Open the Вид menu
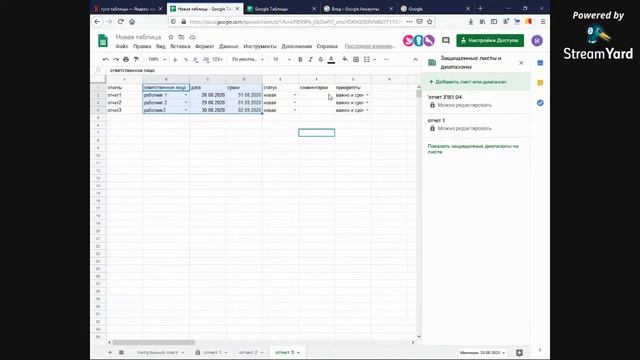The image size is (640, 360). [x=161, y=47]
